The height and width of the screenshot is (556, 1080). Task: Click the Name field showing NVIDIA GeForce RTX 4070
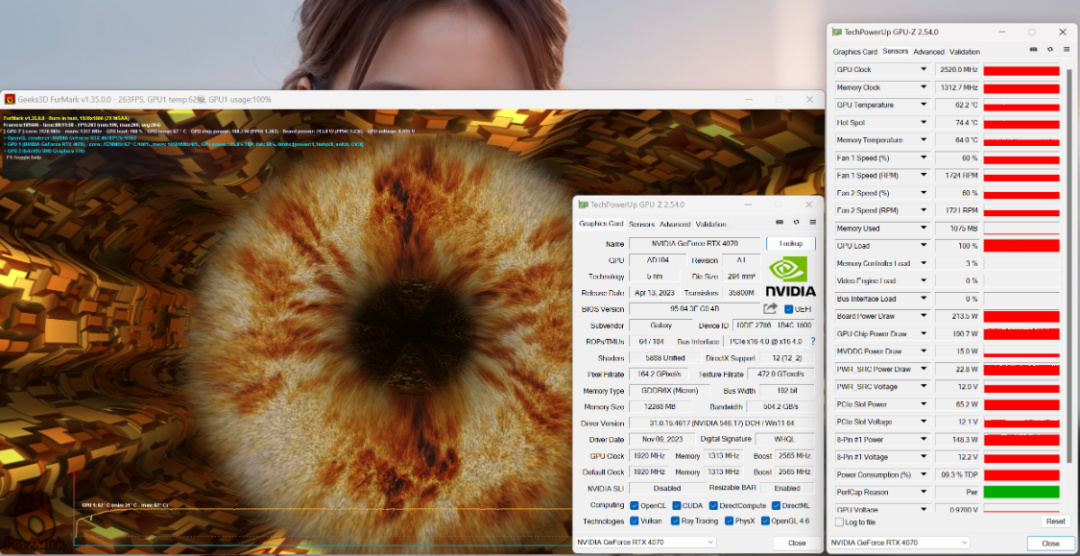pyautogui.click(x=694, y=244)
